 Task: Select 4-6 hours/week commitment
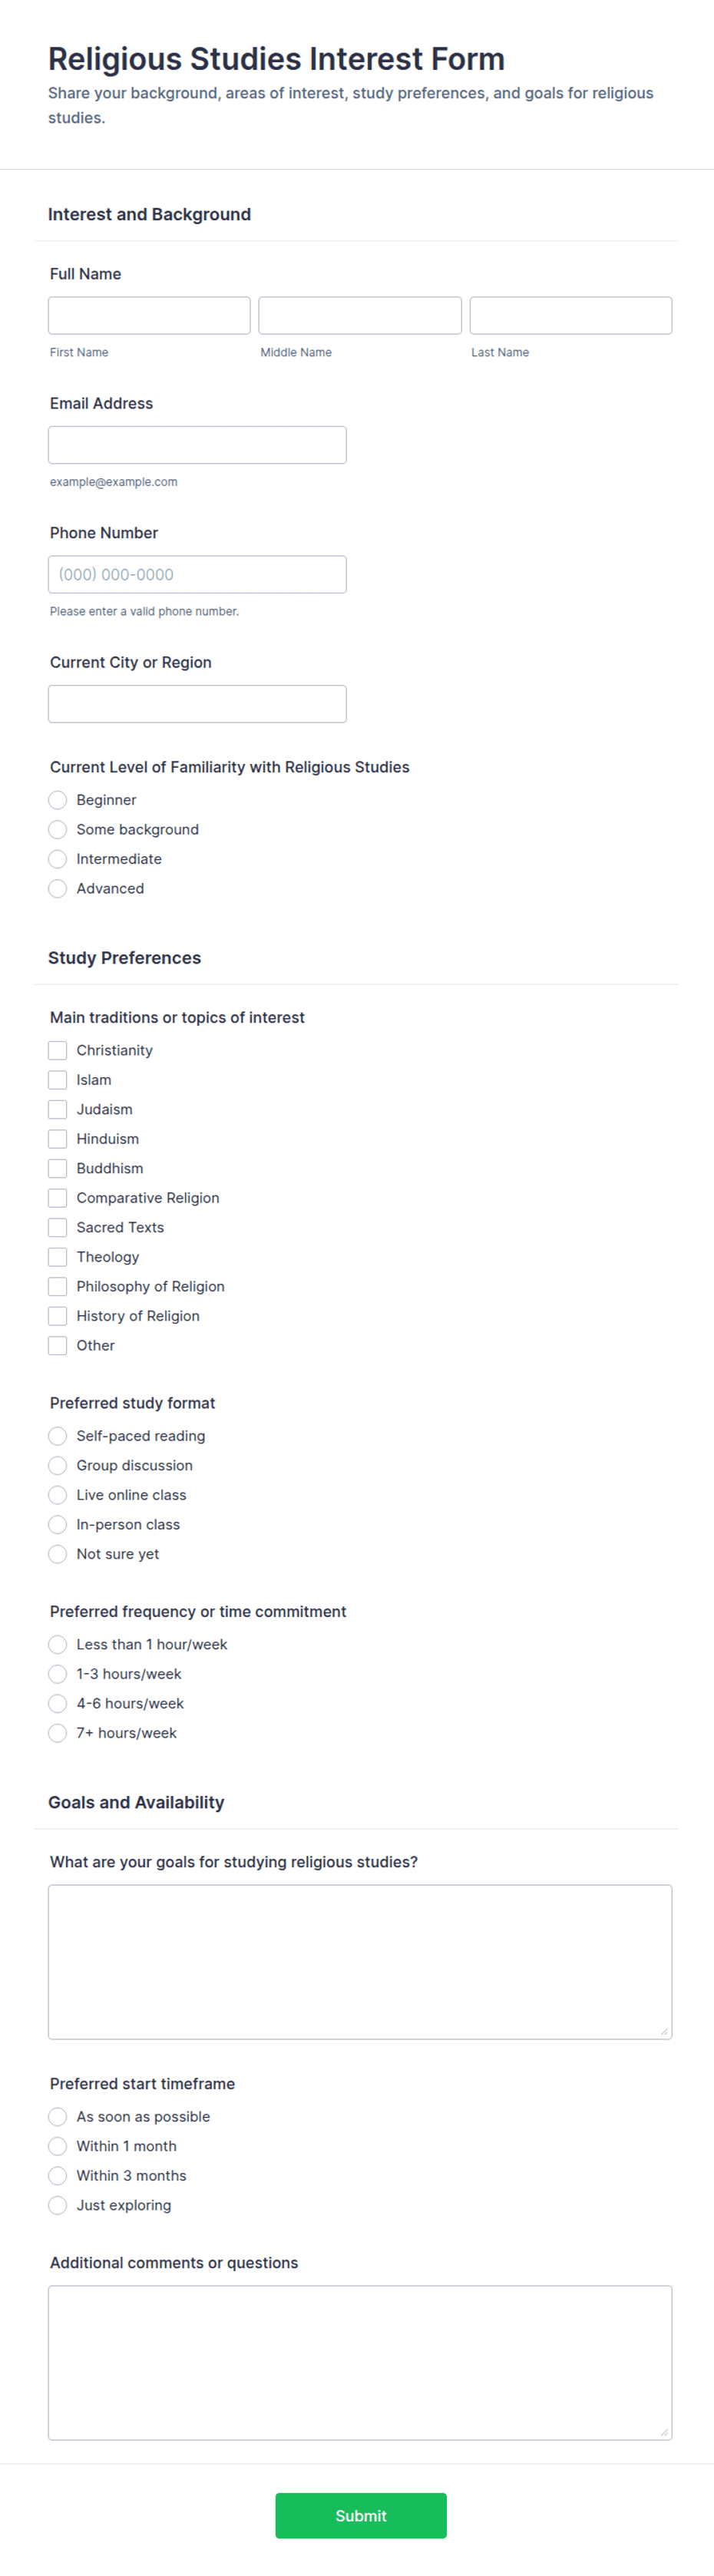click(58, 1703)
